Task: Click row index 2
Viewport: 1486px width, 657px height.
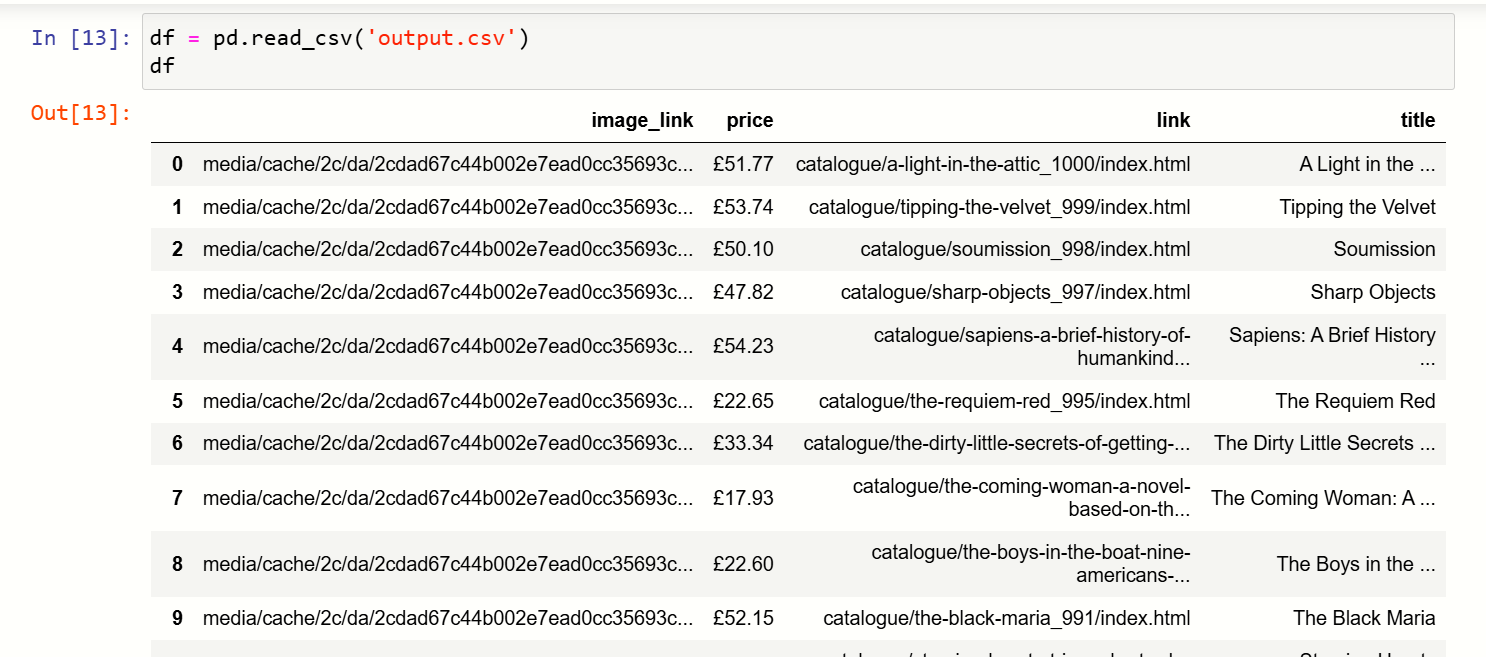Action: point(177,249)
